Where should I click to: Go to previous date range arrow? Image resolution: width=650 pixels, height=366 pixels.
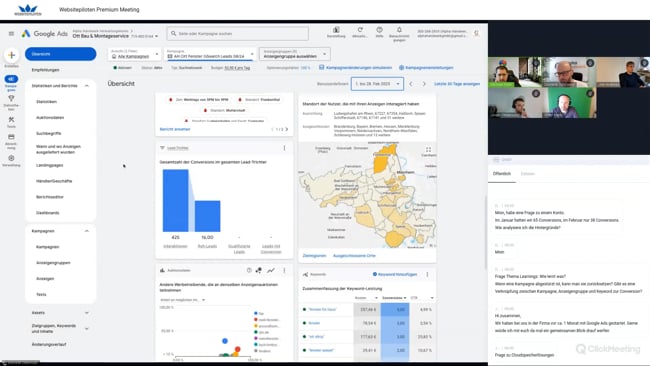tap(411, 84)
